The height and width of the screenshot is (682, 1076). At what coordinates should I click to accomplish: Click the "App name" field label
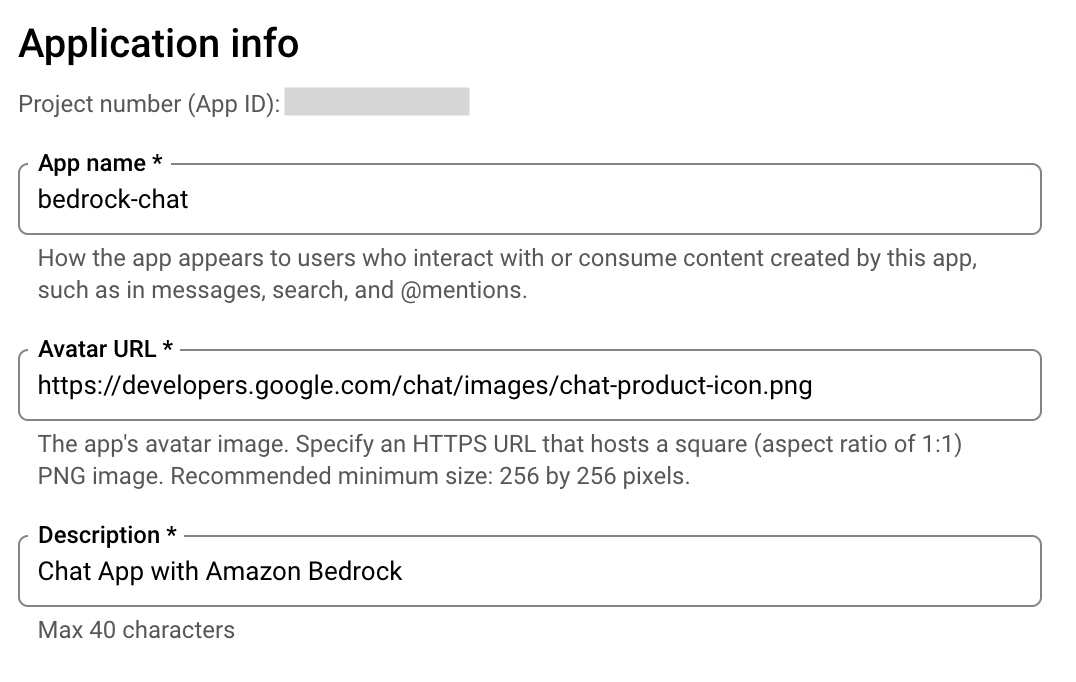coord(92,163)
